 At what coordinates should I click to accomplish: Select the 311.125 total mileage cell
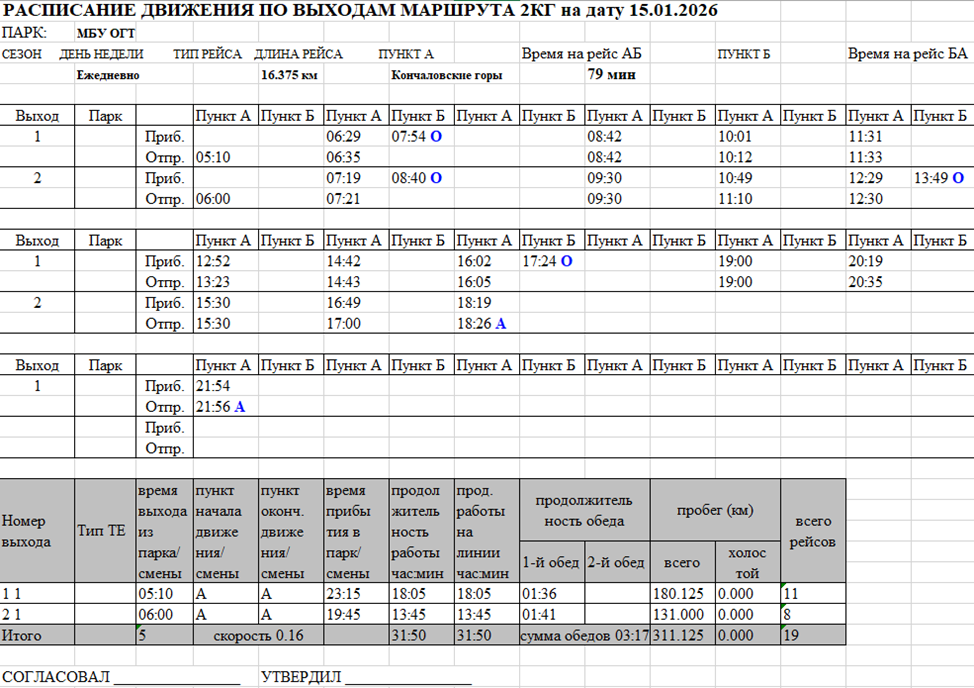[681, 635]
